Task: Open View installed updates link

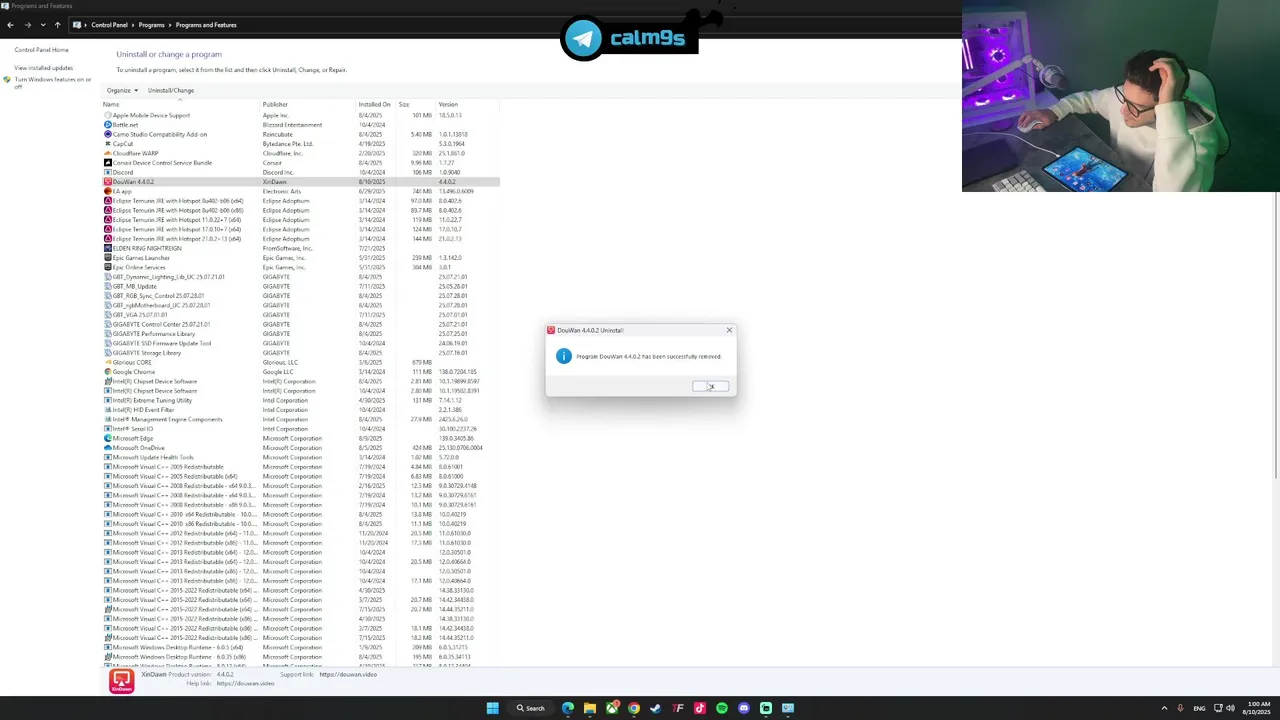Action: coord(43,68)
